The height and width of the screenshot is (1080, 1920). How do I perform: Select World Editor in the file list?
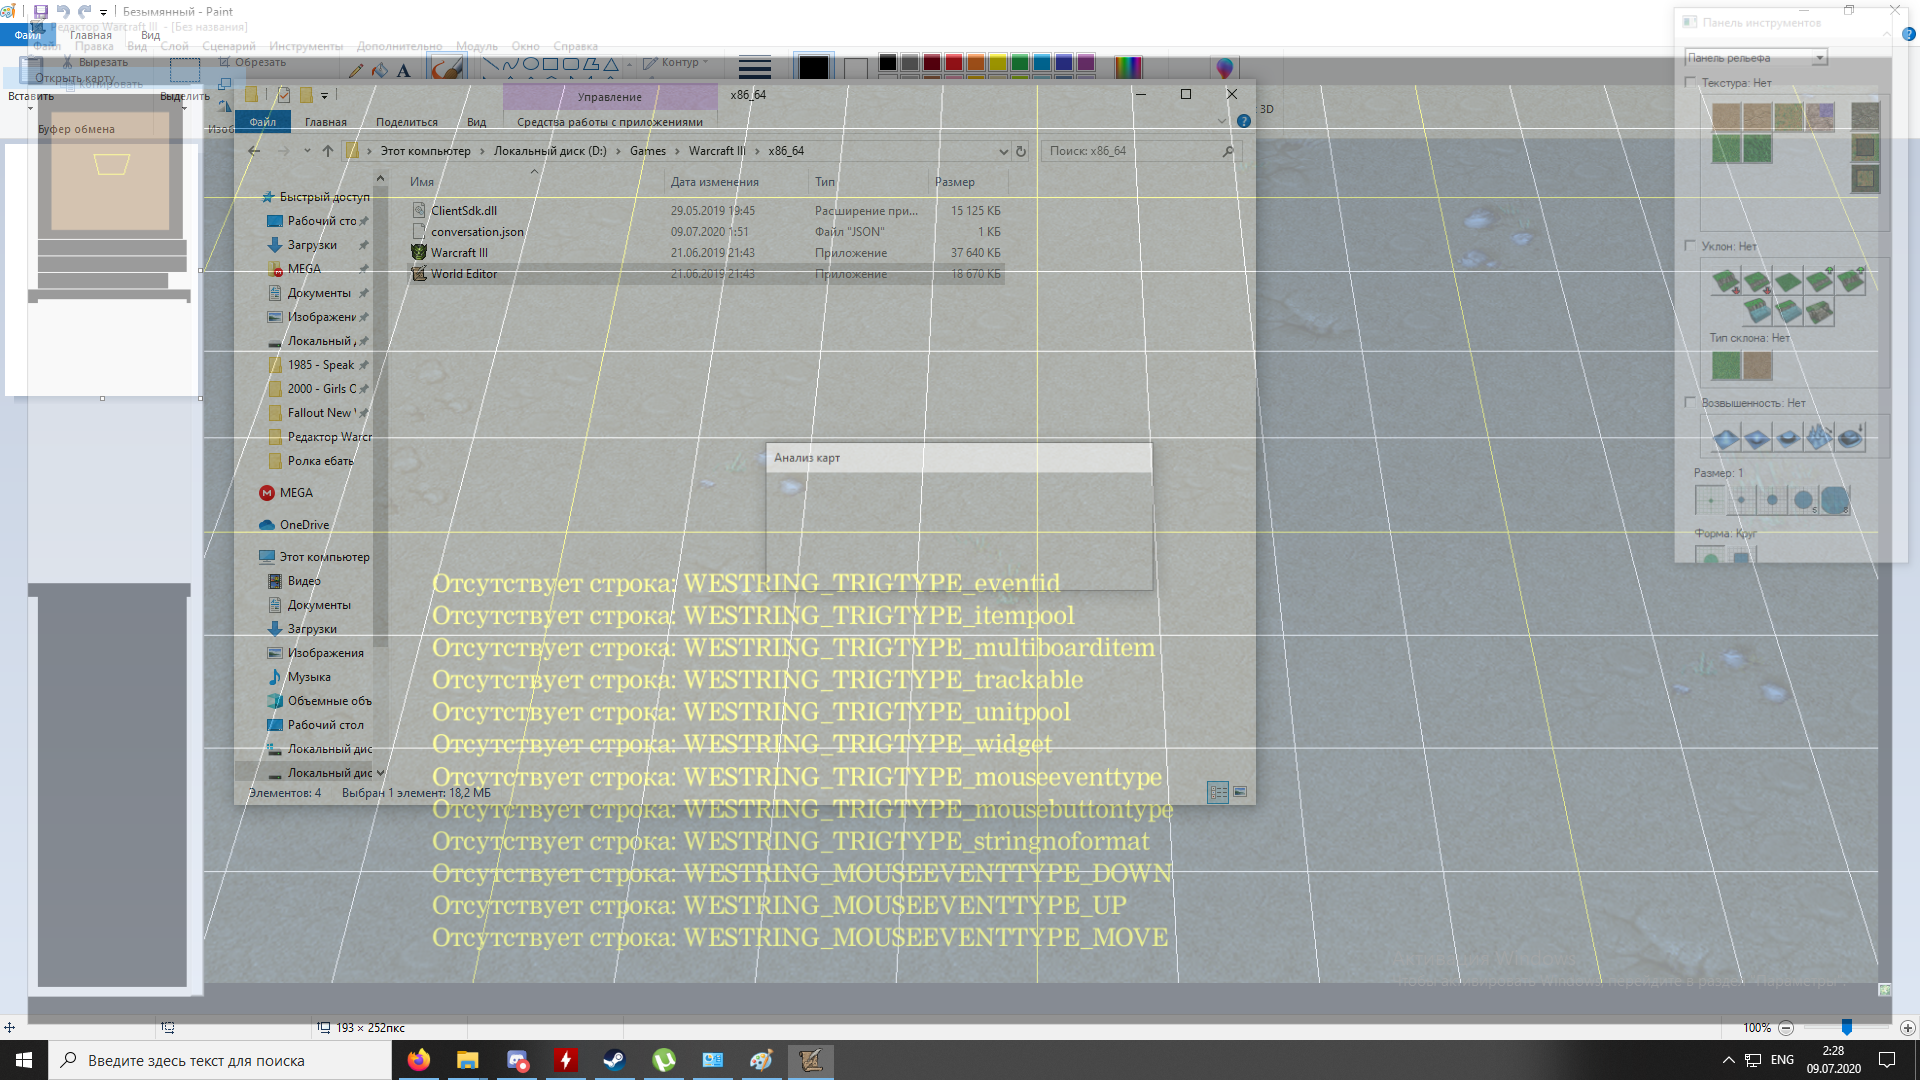pos(464,274)
